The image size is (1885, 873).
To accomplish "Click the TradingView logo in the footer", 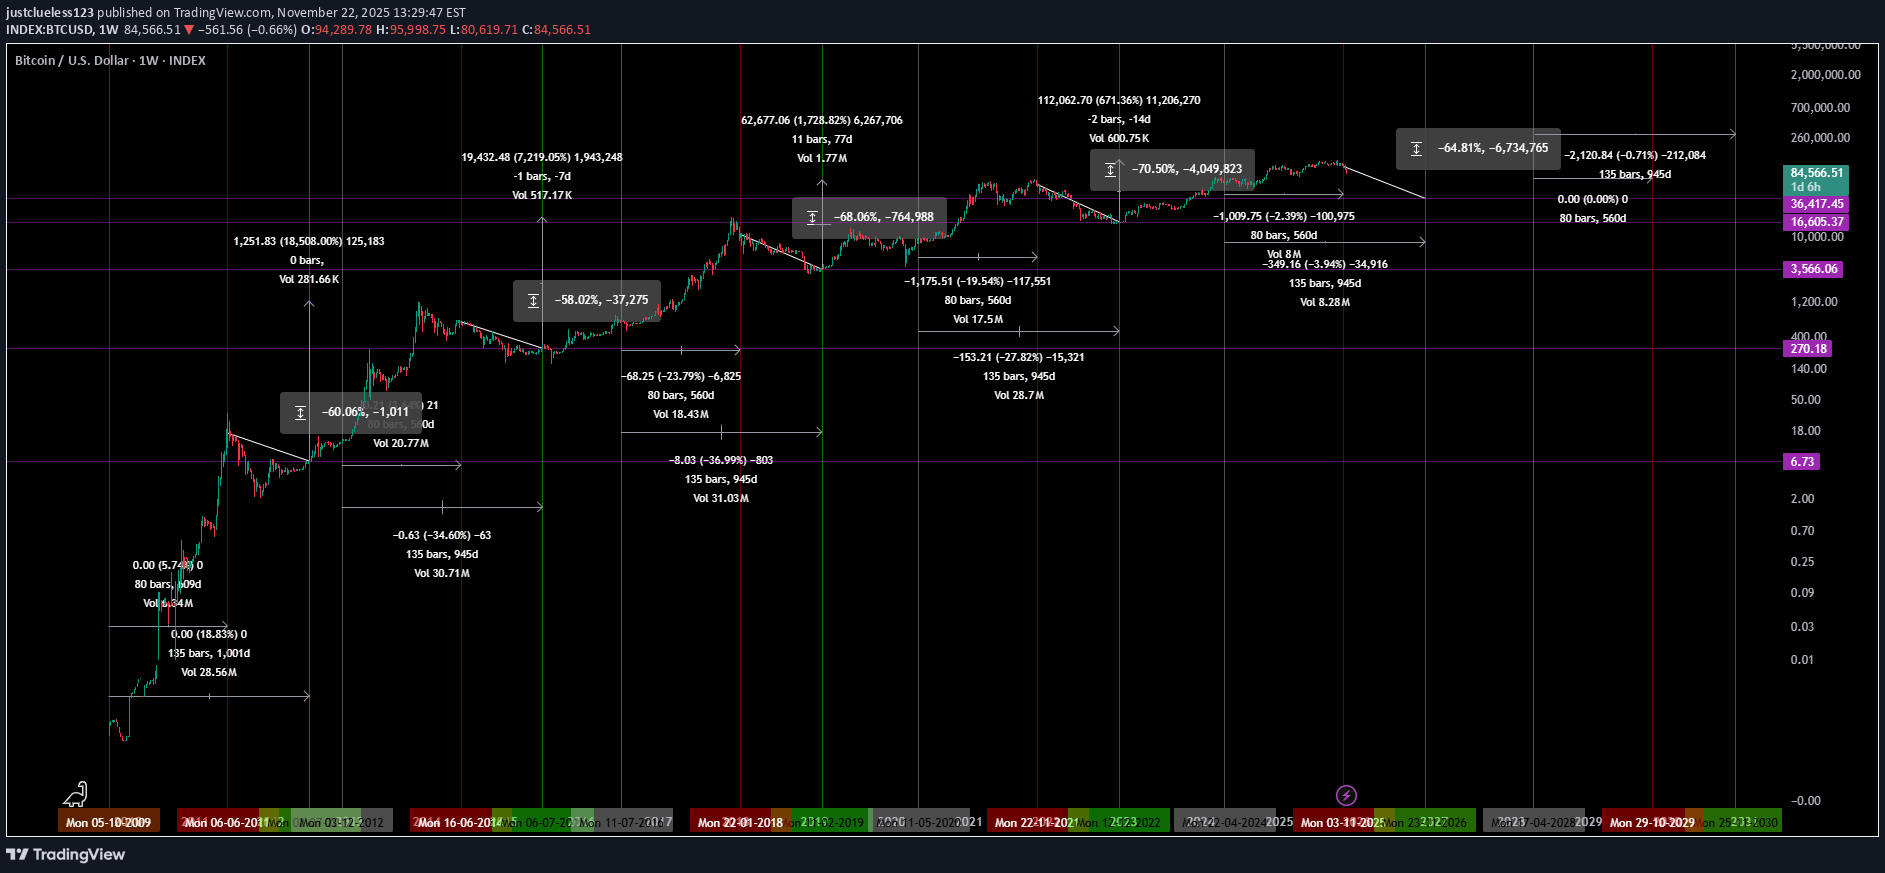I will [66, 854].
